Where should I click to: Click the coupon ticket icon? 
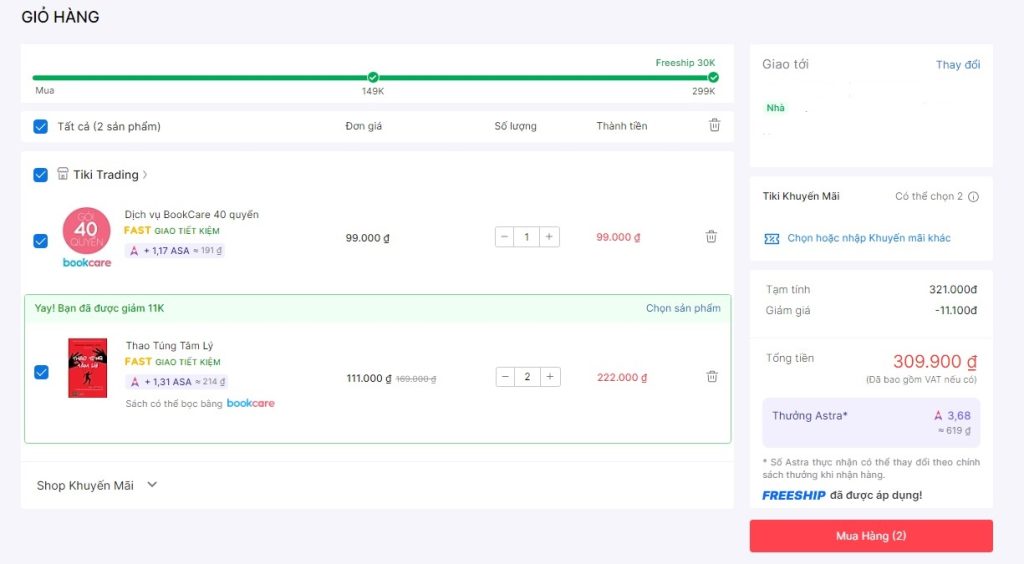click(x=771, y=238)
